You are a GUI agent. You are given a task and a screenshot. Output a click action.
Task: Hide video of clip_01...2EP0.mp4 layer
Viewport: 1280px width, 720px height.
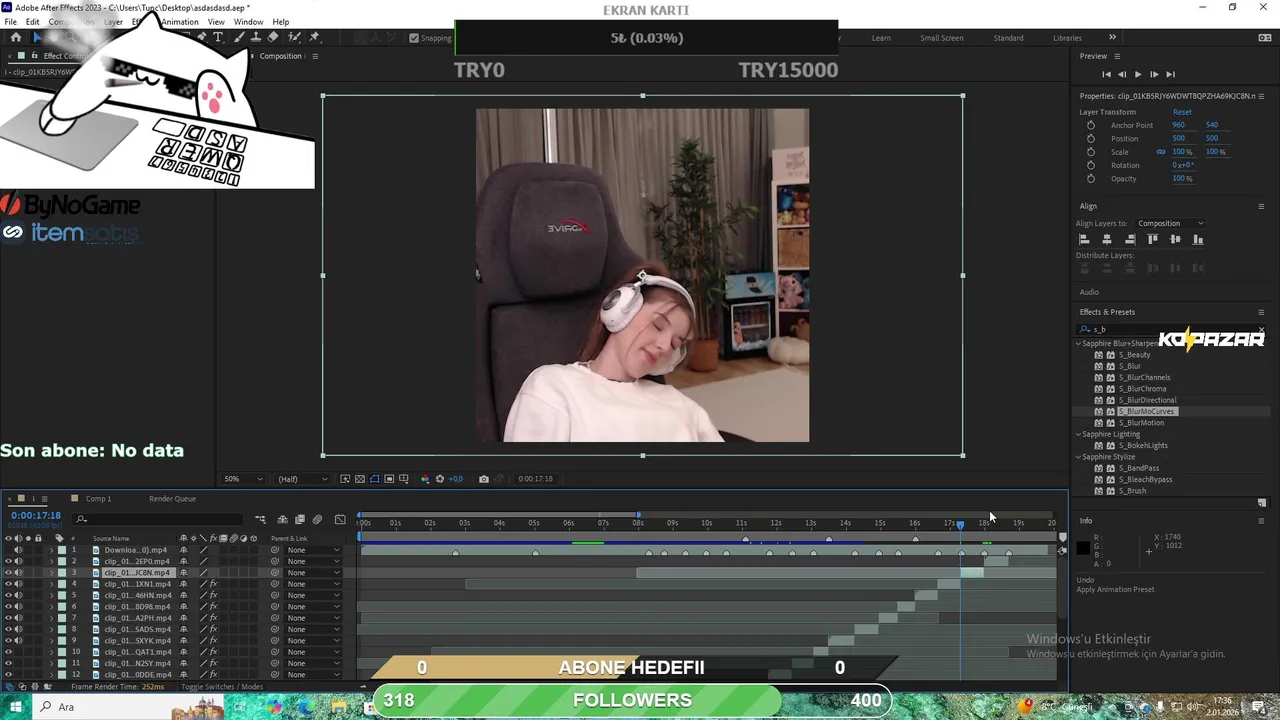(x=8, y=561)
